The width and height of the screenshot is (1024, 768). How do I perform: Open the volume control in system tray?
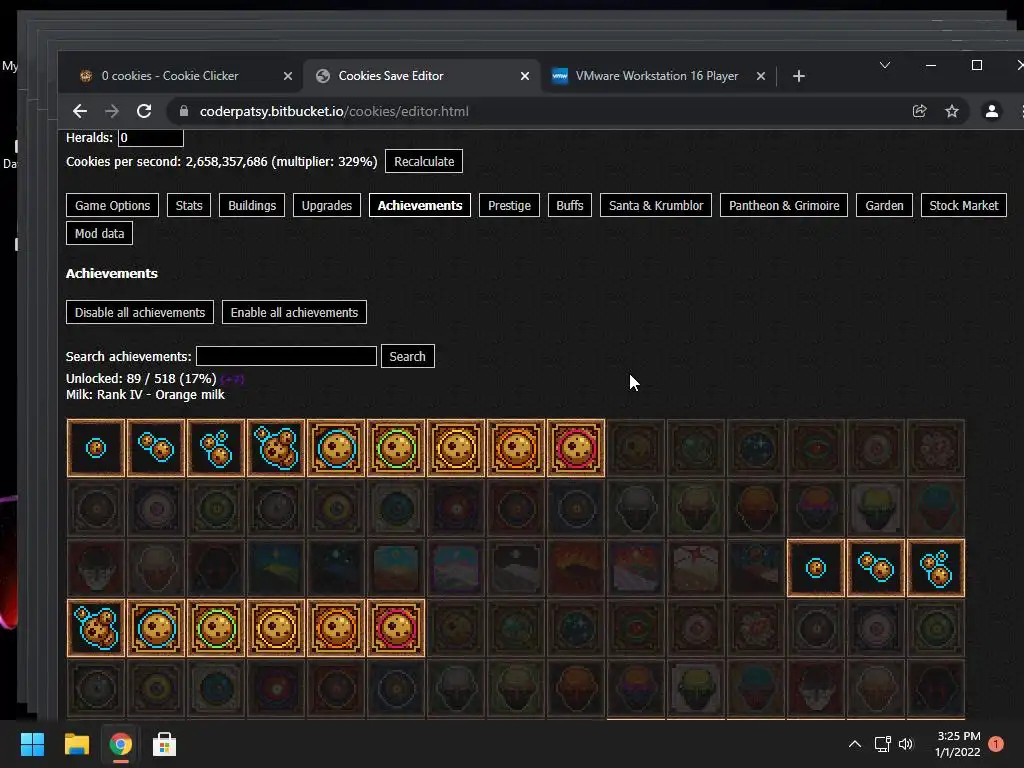(906, 744)
